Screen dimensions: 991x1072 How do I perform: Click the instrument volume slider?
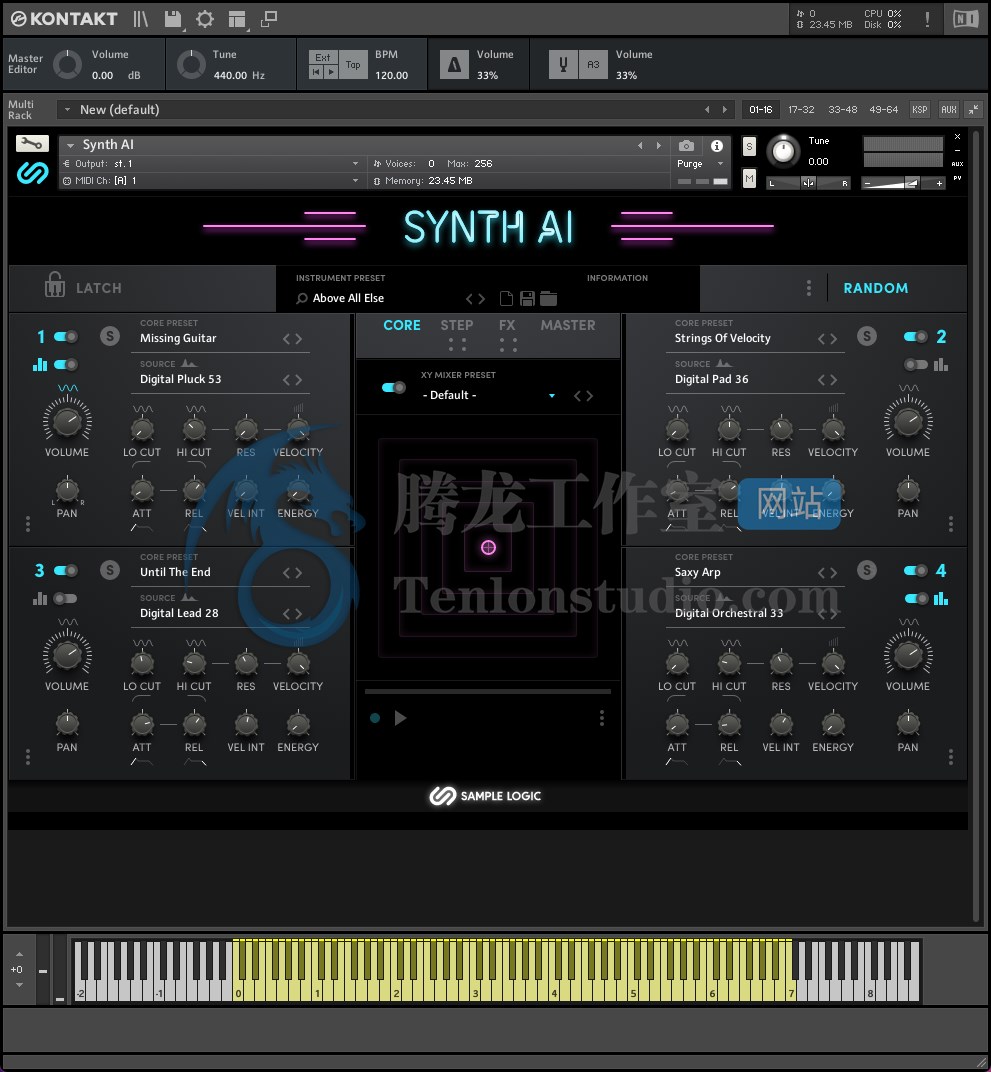904,183
